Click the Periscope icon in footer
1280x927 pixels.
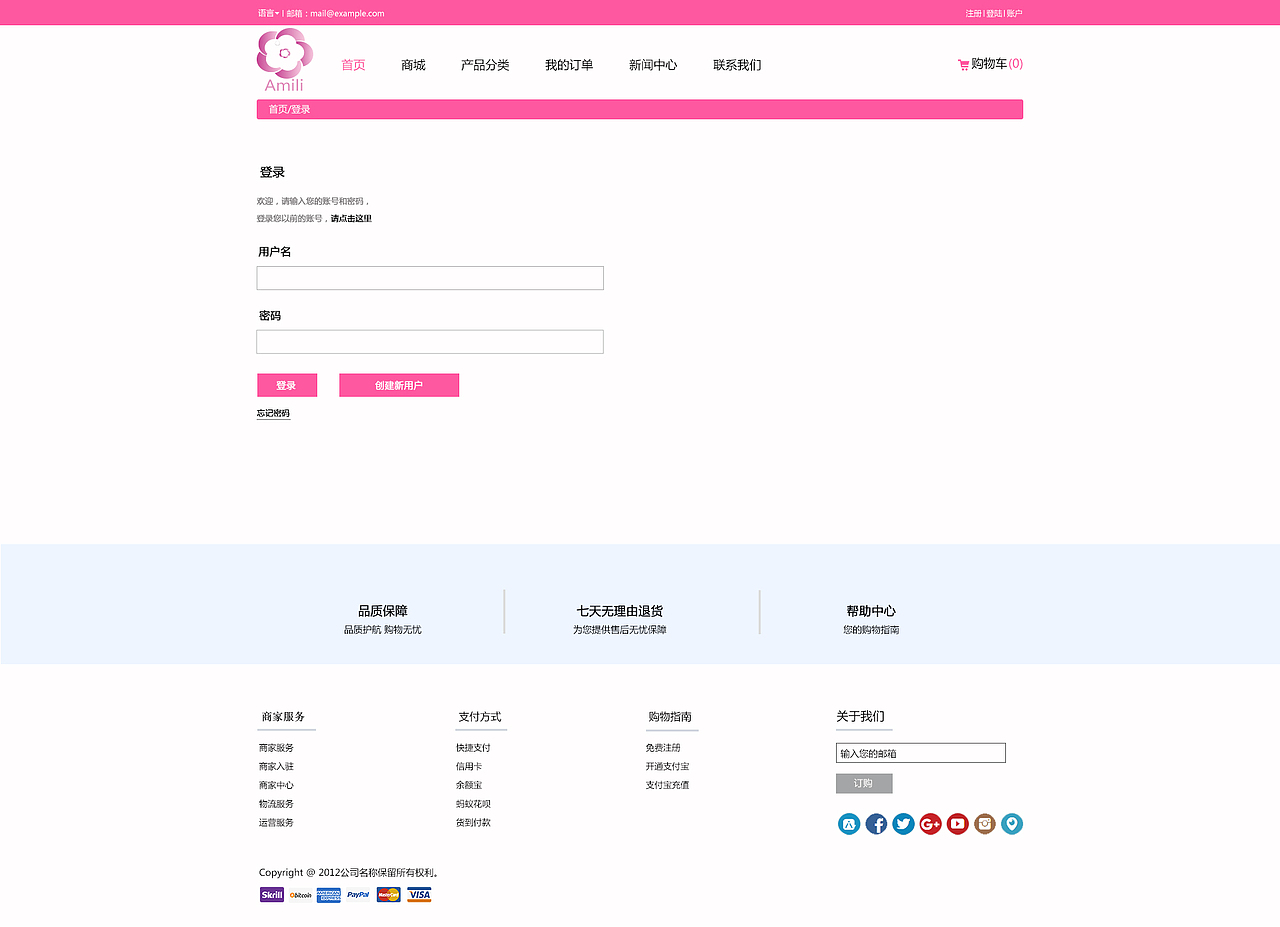pos(1011,823)
